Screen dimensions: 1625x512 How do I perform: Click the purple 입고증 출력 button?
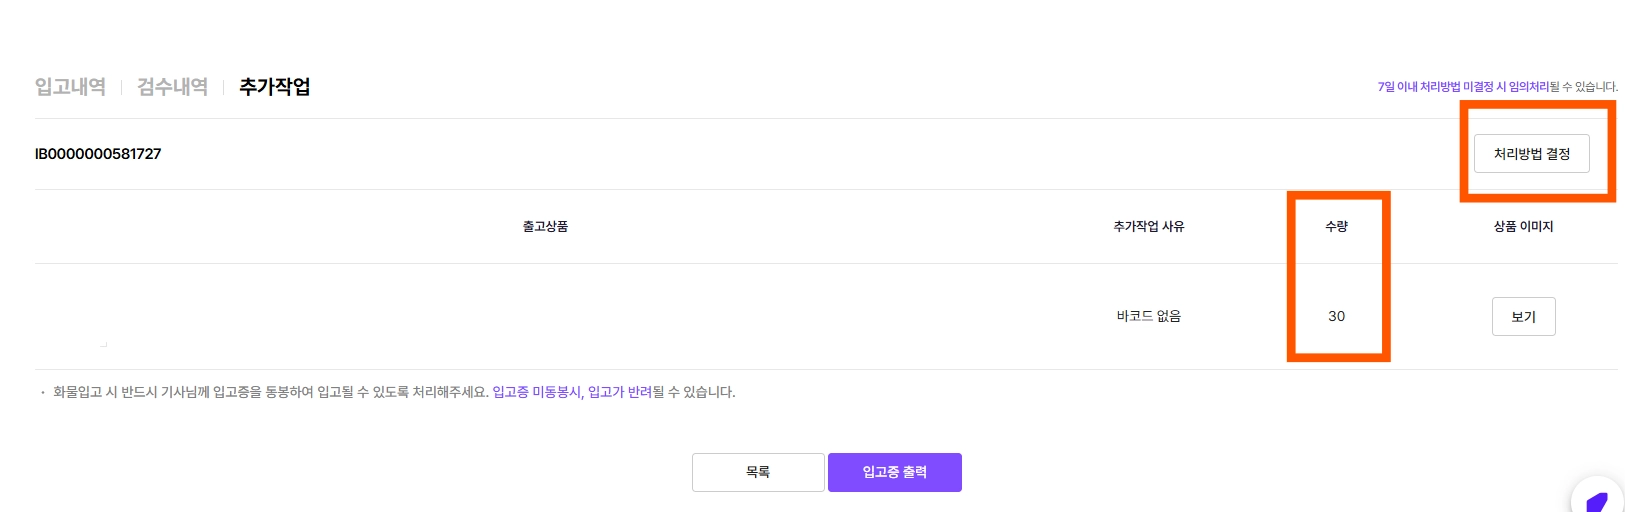point(895,472)
